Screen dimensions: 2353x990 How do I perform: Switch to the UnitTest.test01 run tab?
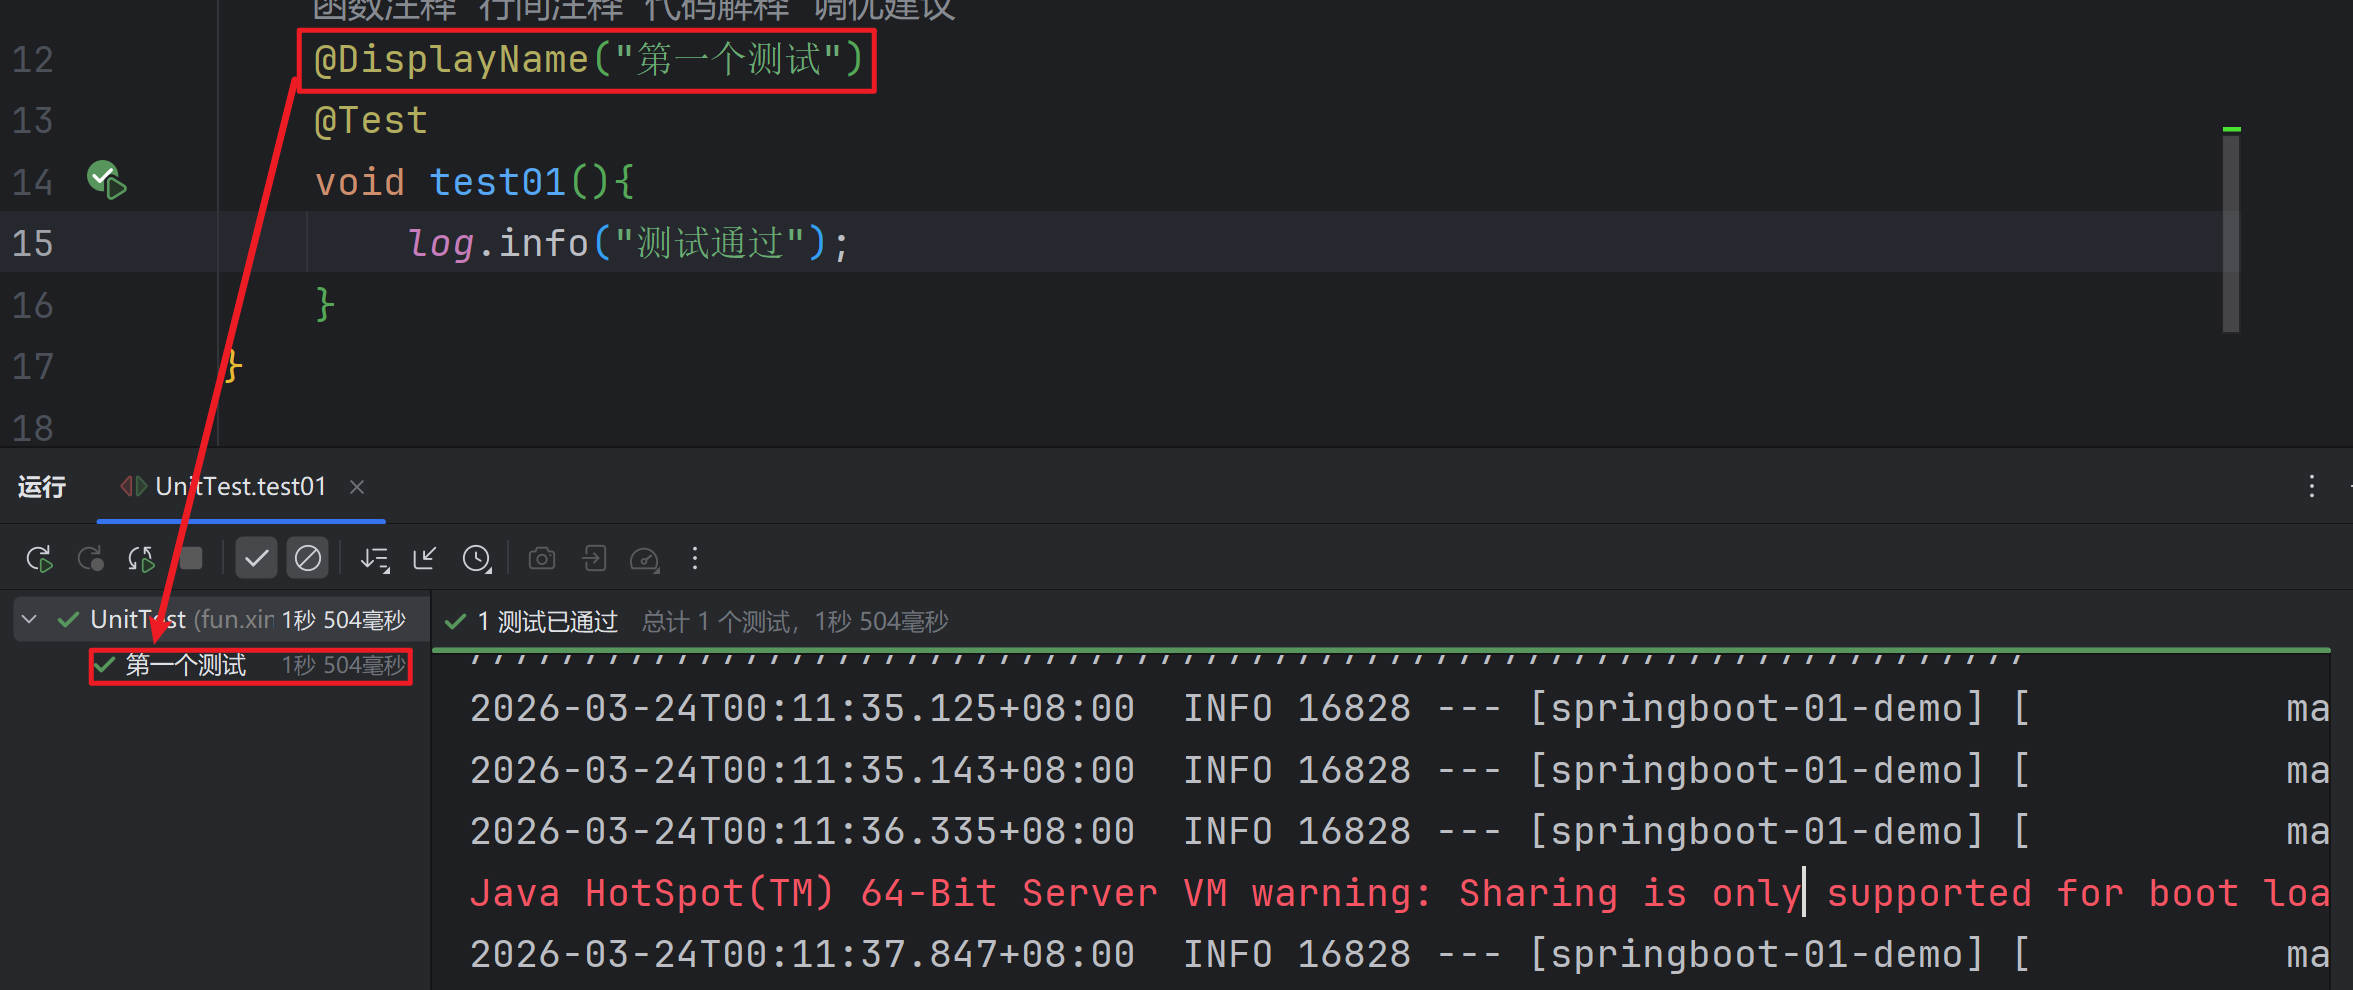pyautogui.click(x=240, y=487)
